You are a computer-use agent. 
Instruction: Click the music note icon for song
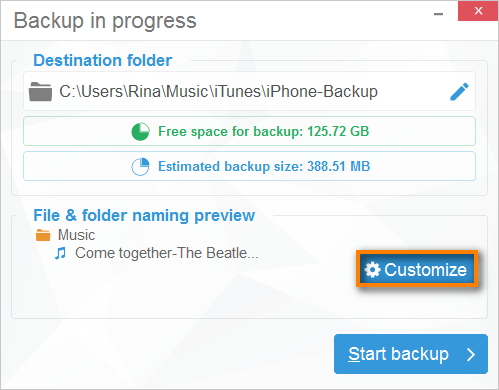[60, 253]
